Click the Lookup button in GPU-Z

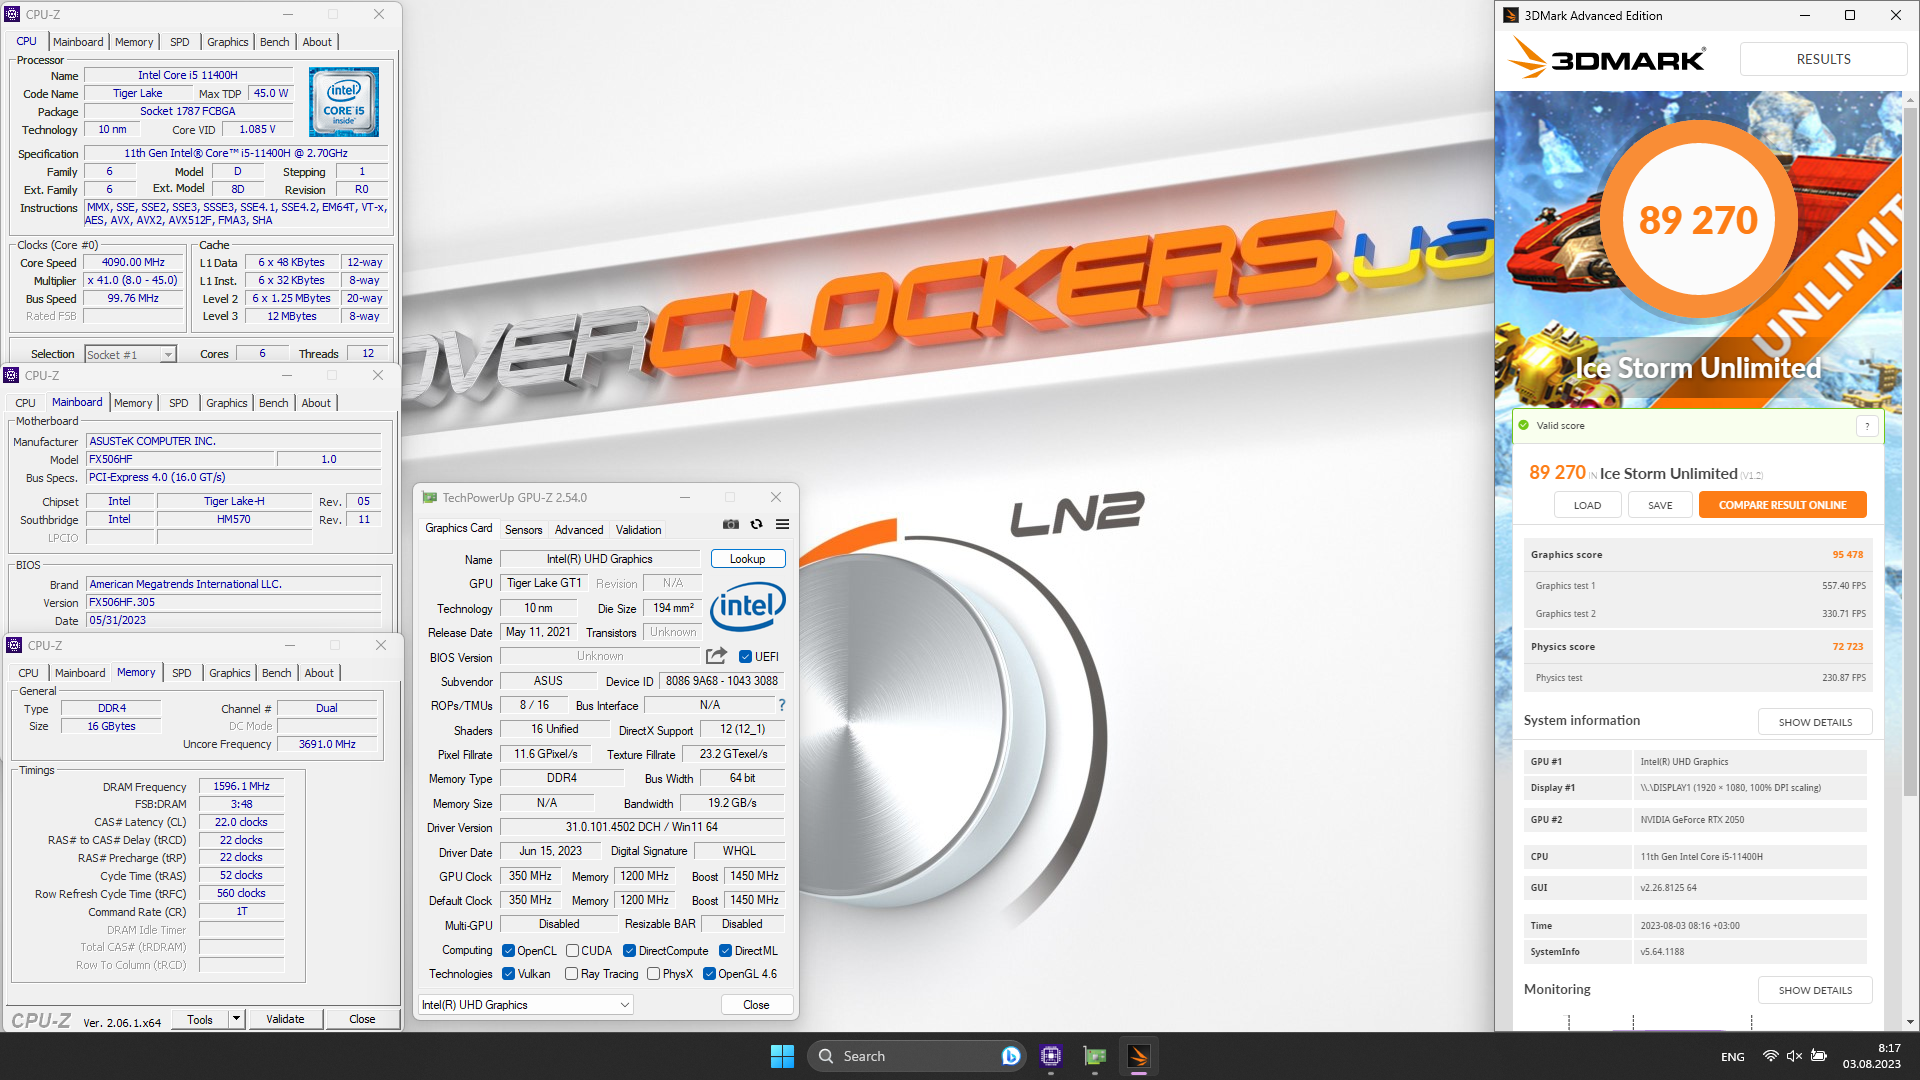click(747, 559)
